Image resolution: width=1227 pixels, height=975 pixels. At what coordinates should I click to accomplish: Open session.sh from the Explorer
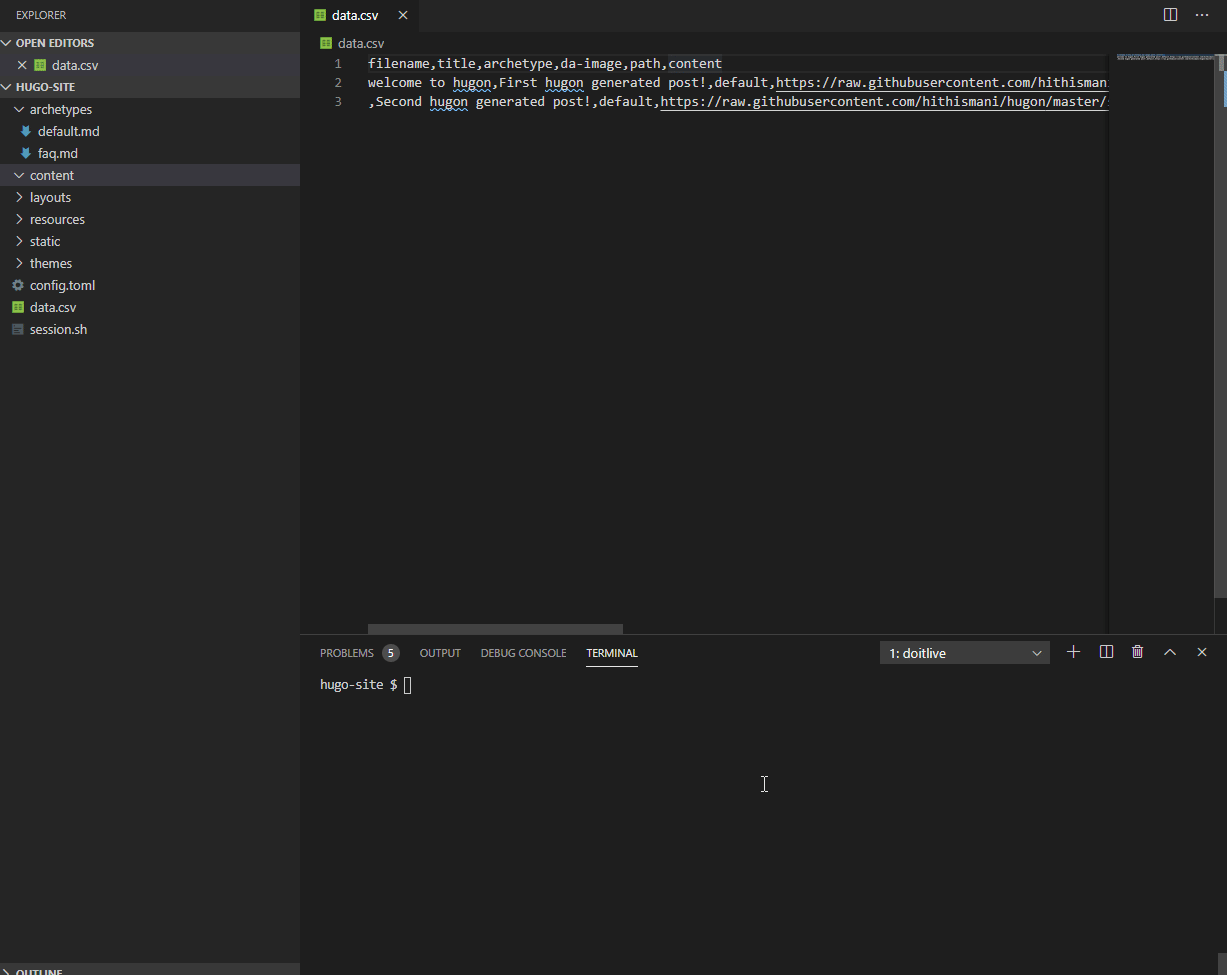(58, 329)
